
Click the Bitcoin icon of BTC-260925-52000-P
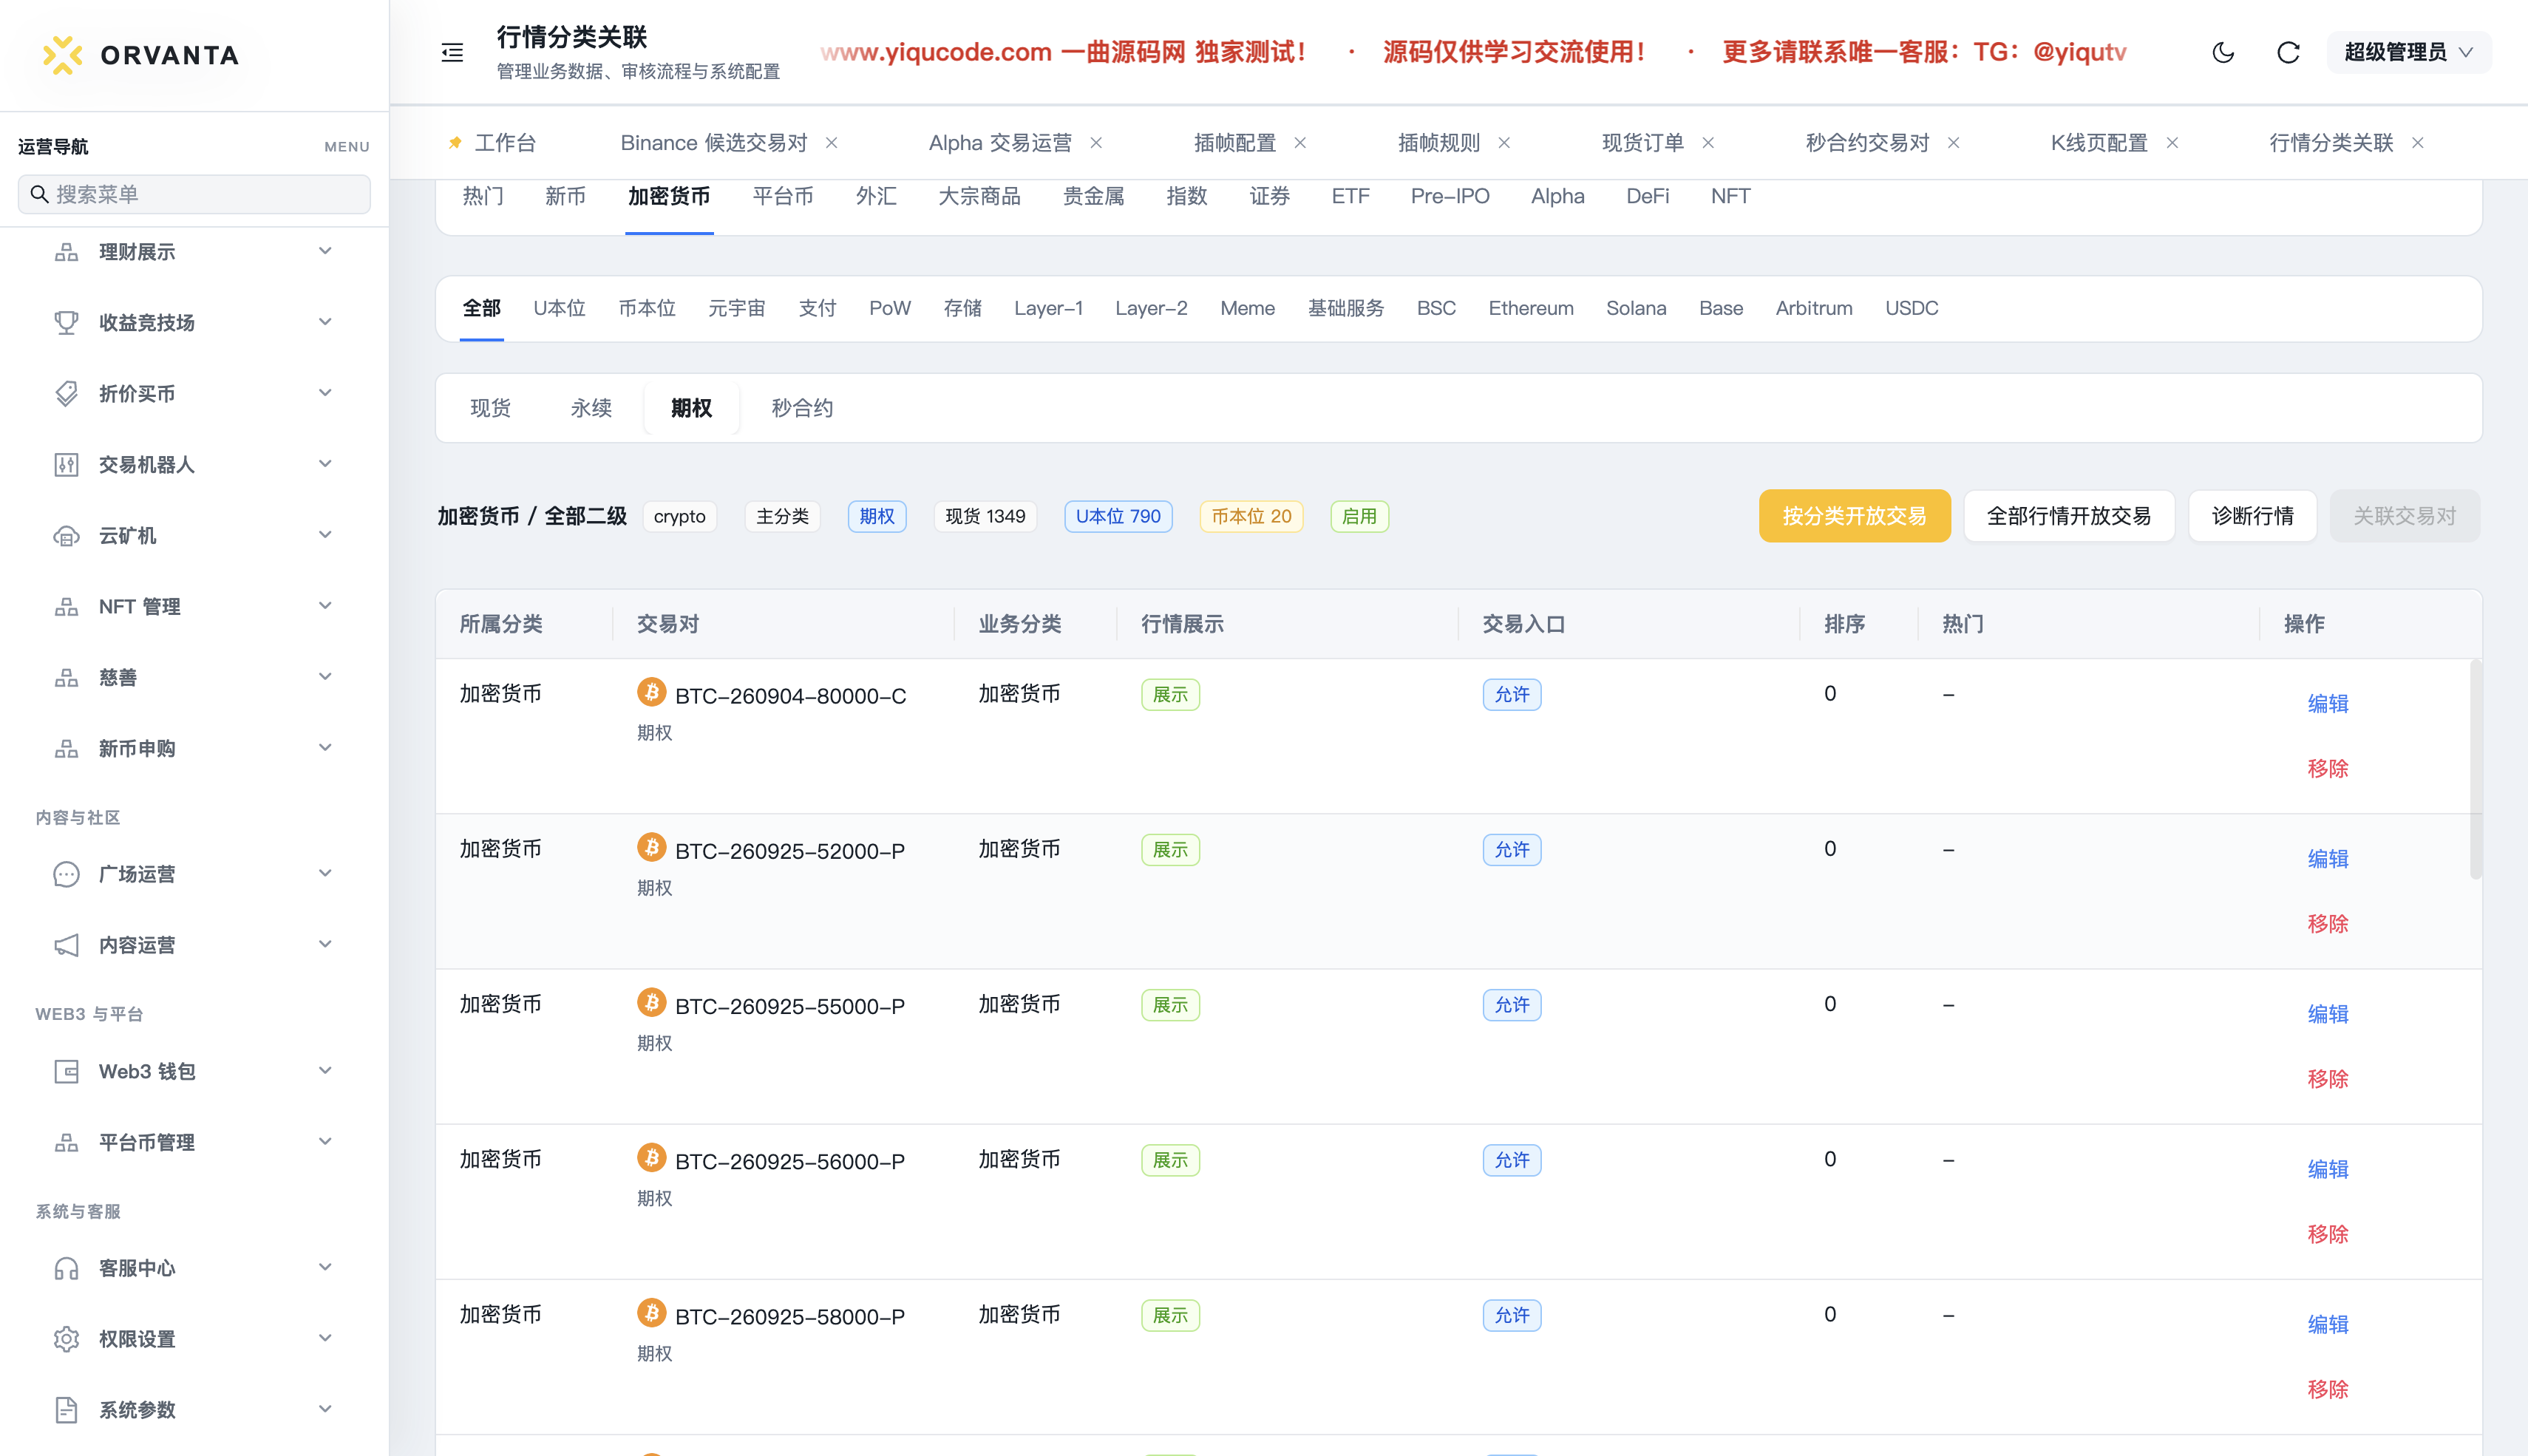[652, 847]
